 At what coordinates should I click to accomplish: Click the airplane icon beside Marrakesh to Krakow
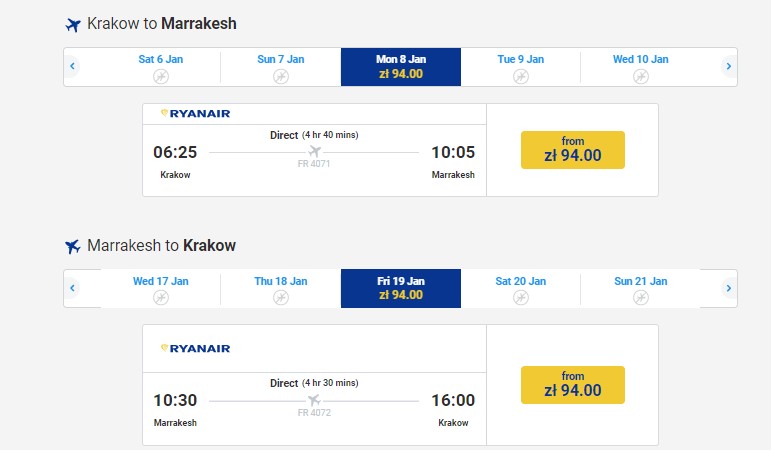click(73, 246)
